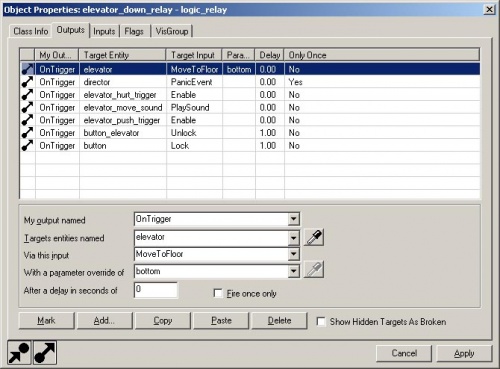This screenshot has height=369, width=500.
Task: Click the MoveToFloor cell in selected row
Action: click(x=194, y=69)
